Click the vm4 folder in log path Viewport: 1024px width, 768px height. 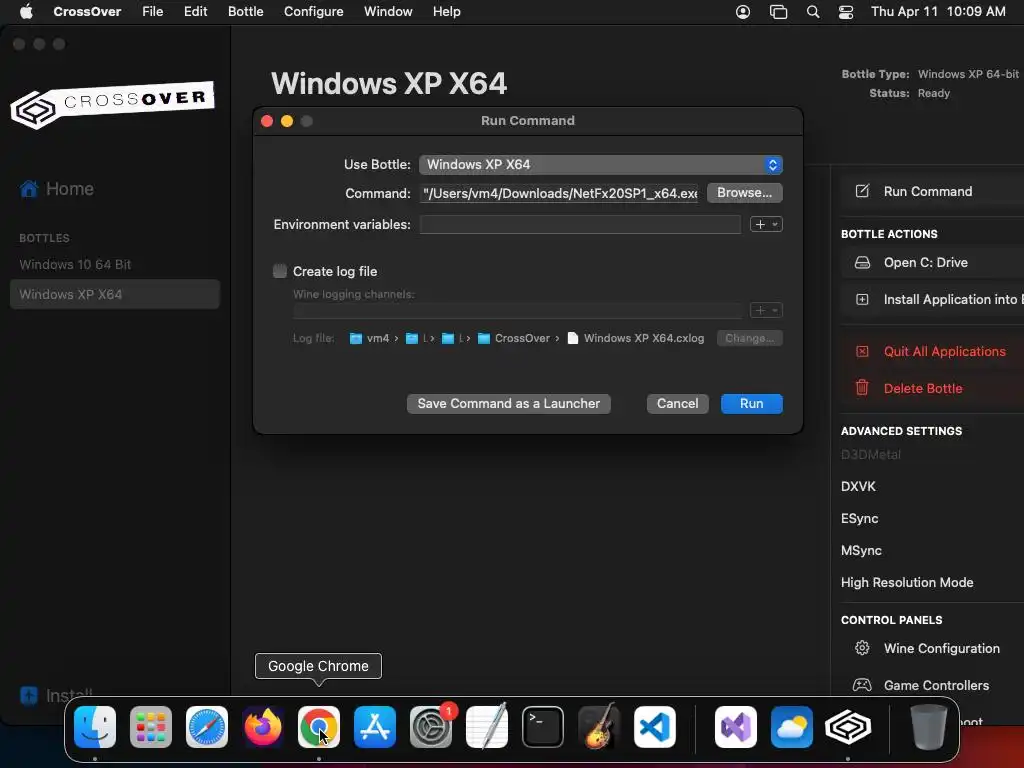[370, 338]
